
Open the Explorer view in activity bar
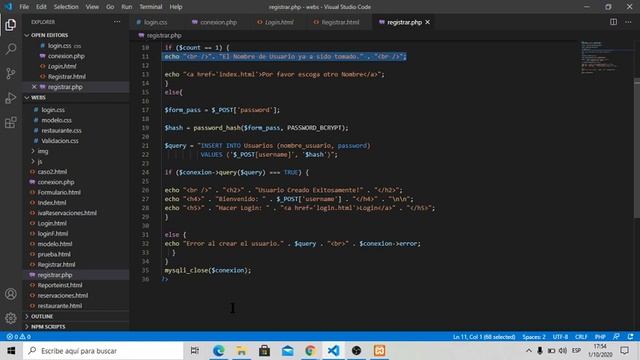tap(11, 25)
